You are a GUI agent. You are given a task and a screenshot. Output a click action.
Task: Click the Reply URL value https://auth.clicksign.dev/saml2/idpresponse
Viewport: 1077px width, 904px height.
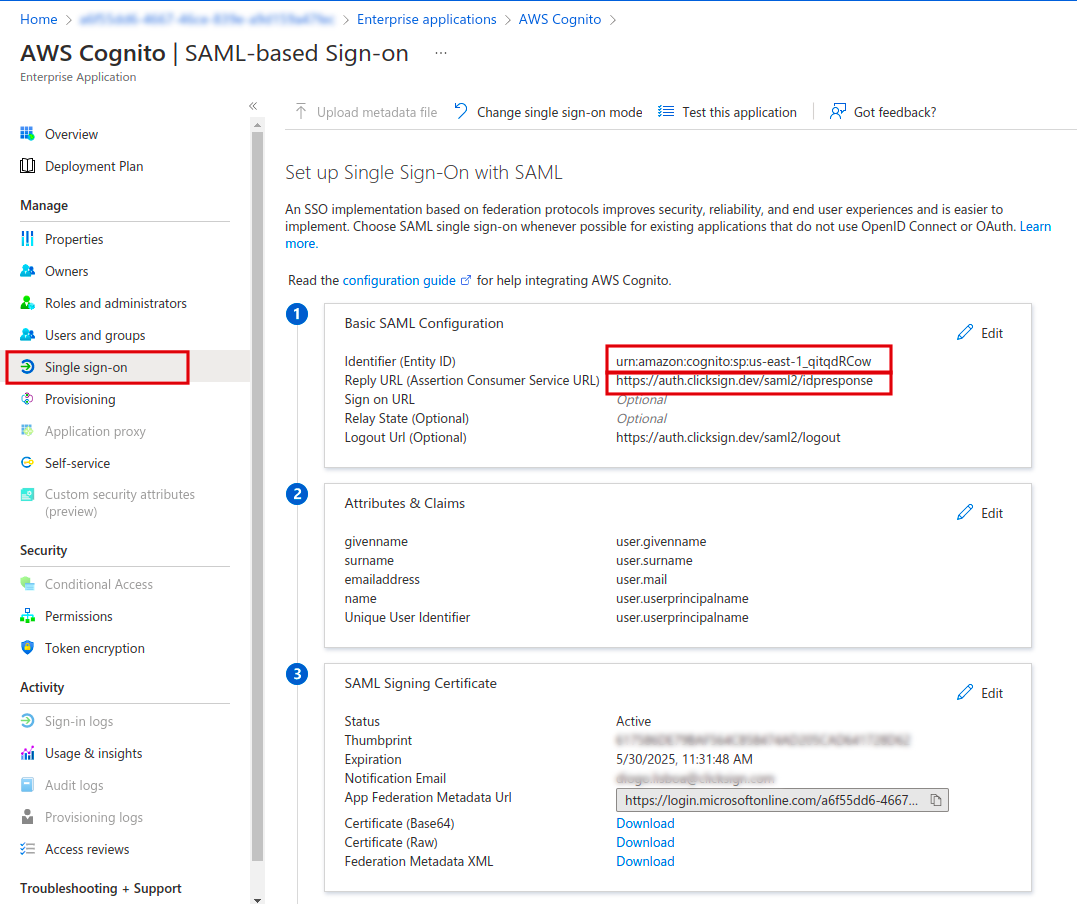(745, 381)
